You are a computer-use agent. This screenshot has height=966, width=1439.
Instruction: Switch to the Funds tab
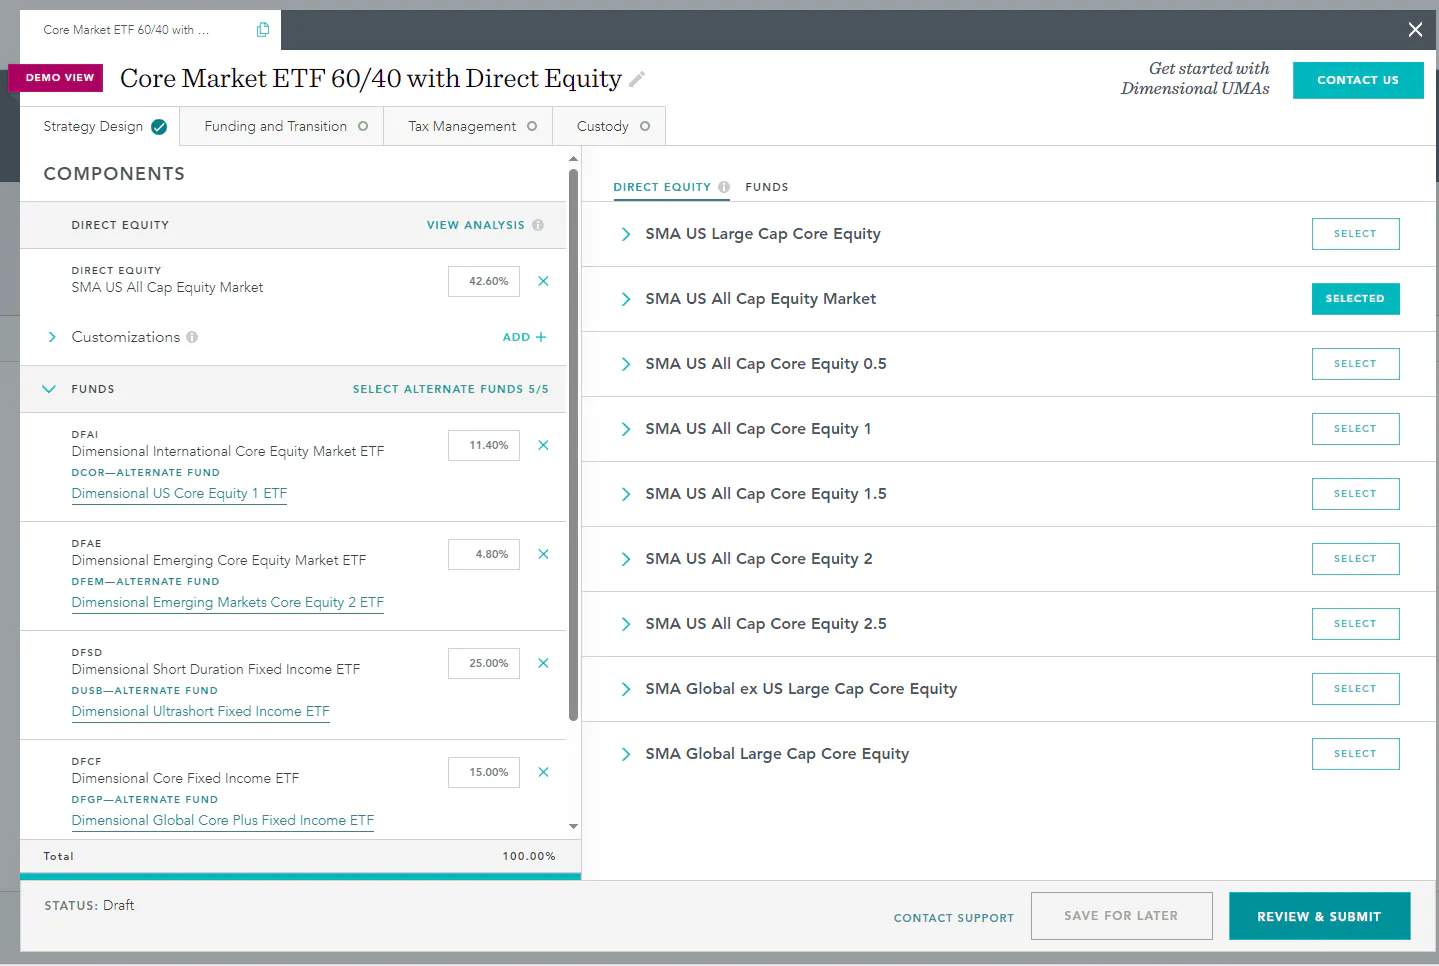coord(767,187)
